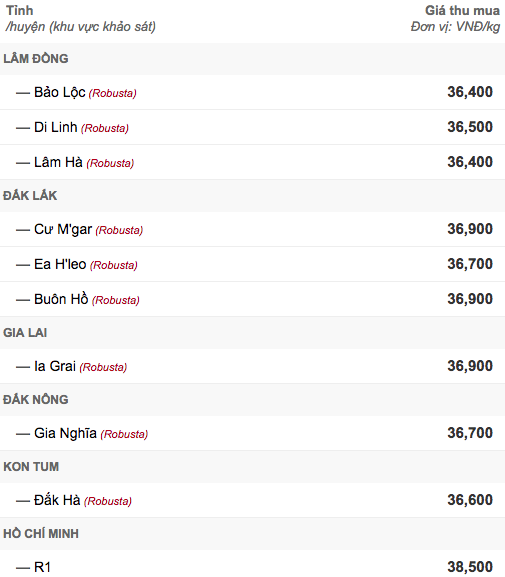Select the R1 price row

click(x=252, y=563)
